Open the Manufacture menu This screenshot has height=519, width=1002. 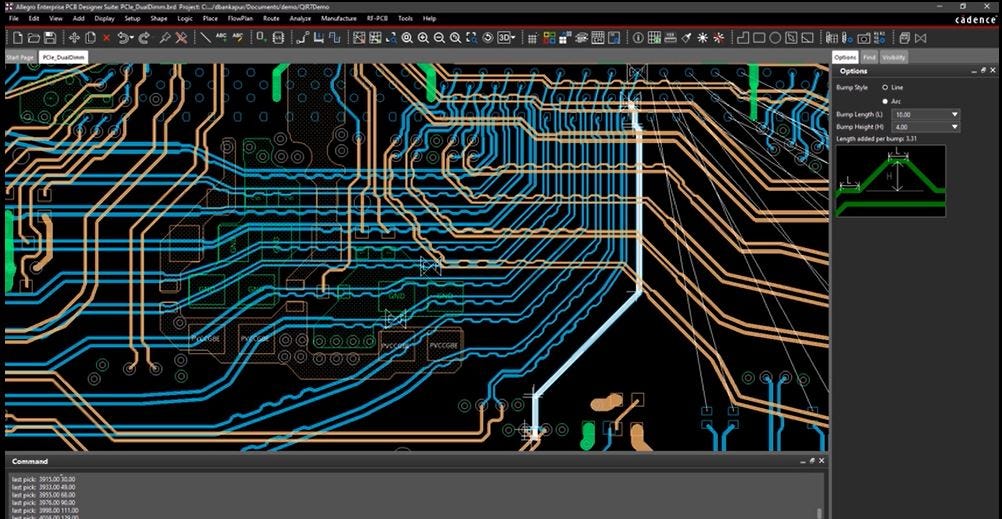[339, 19]
